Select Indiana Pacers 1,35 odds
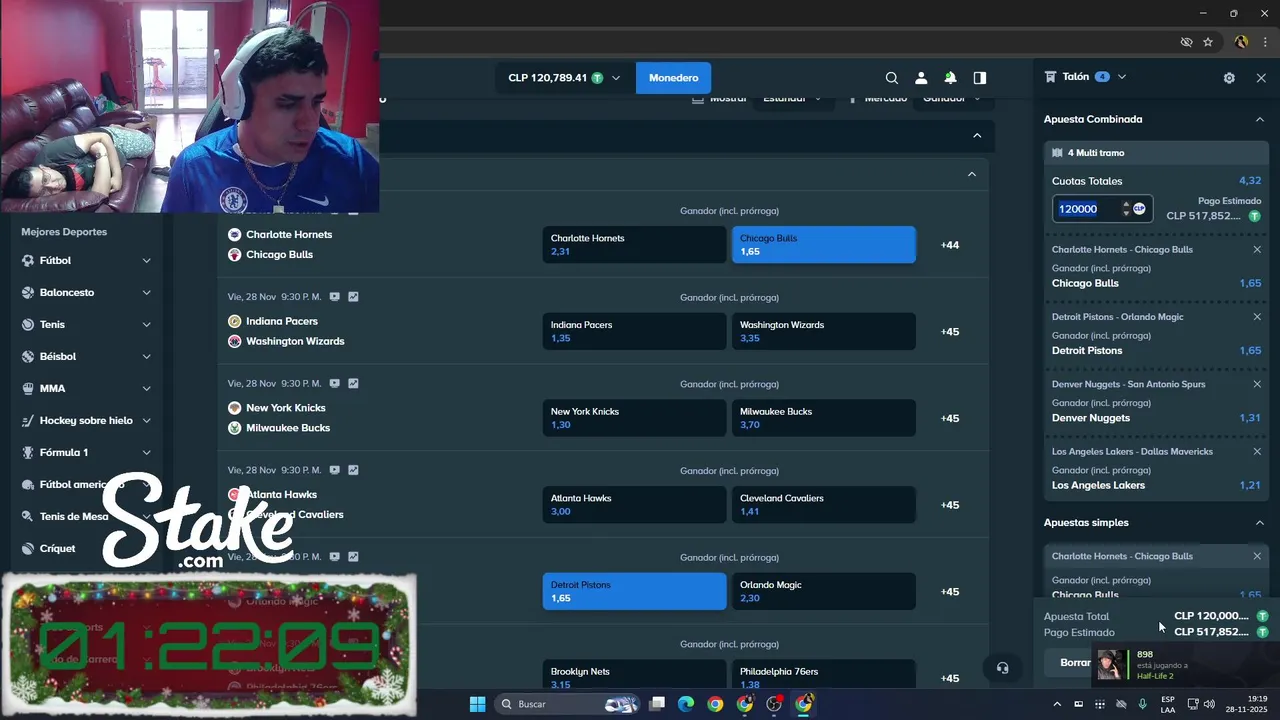Image resolution: width=1280 pixels, height=720 pixels. point(634,331)
